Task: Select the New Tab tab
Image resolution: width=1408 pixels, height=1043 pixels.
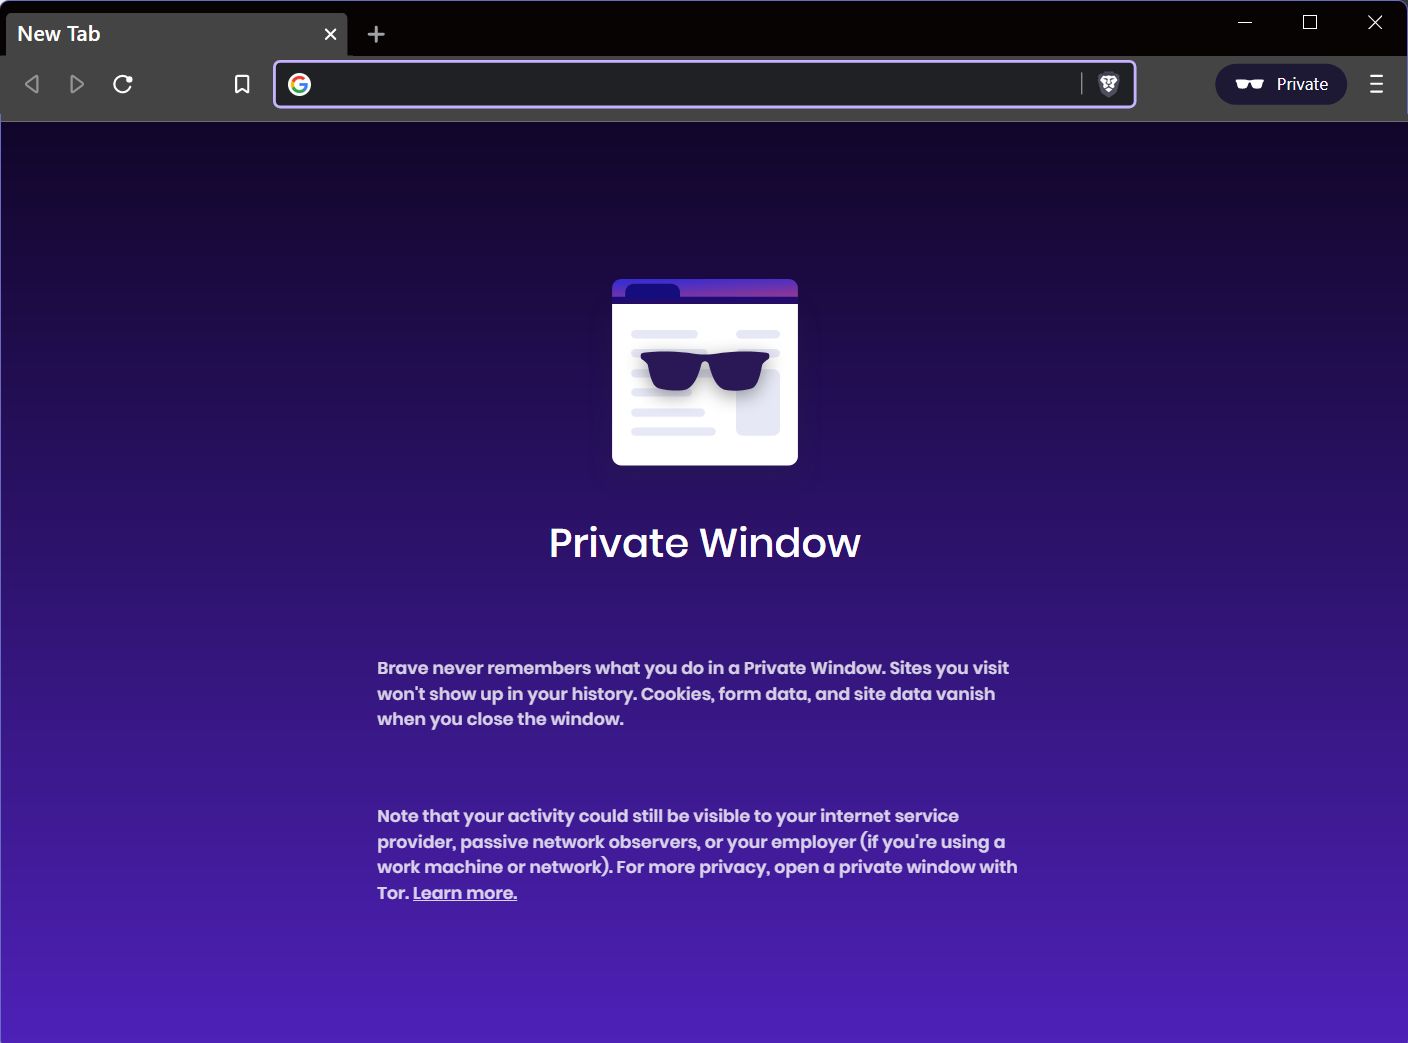Action: pyautogui.click(x=150, y=33)
